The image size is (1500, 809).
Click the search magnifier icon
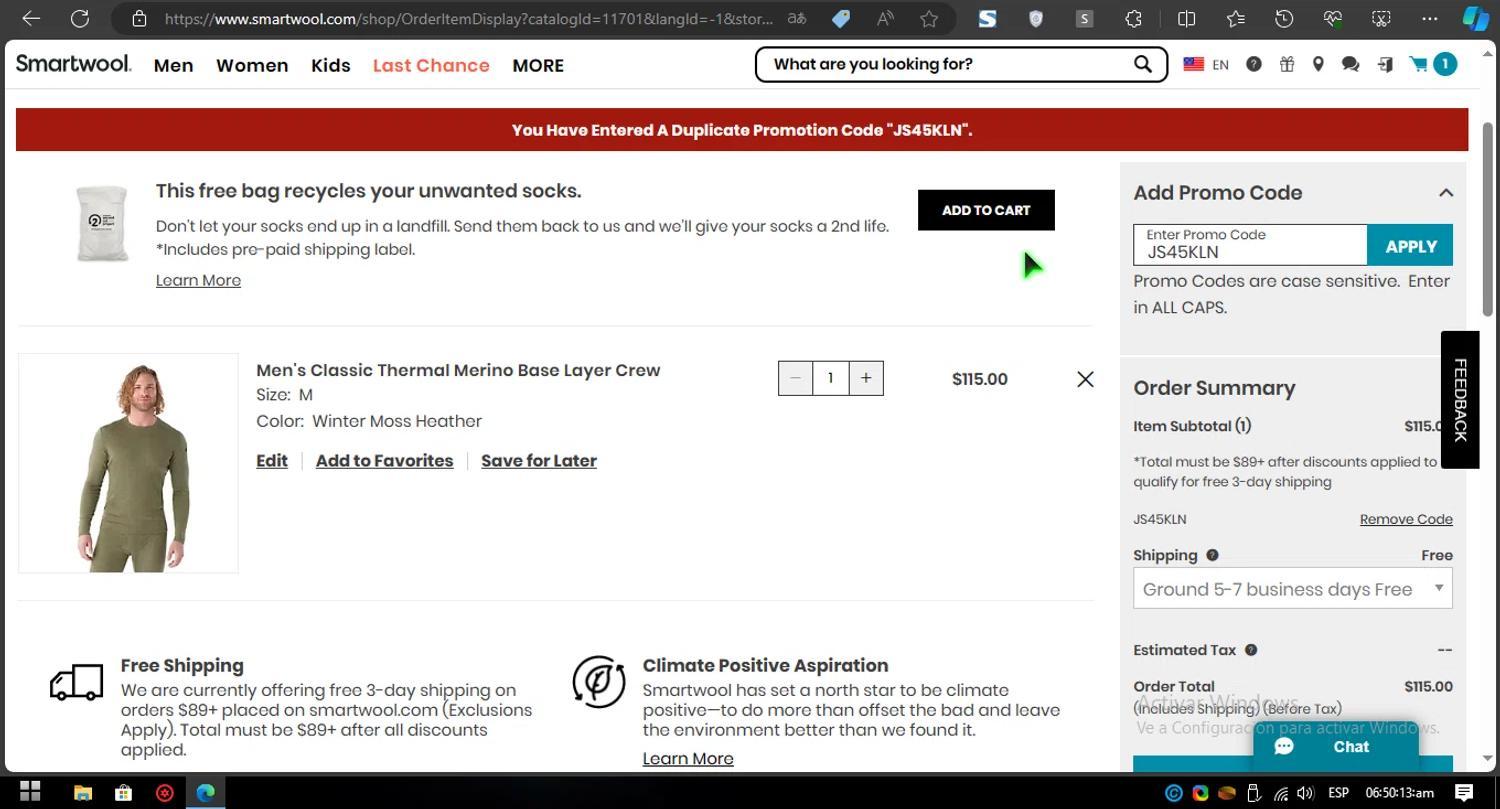tap(1142, 64)
